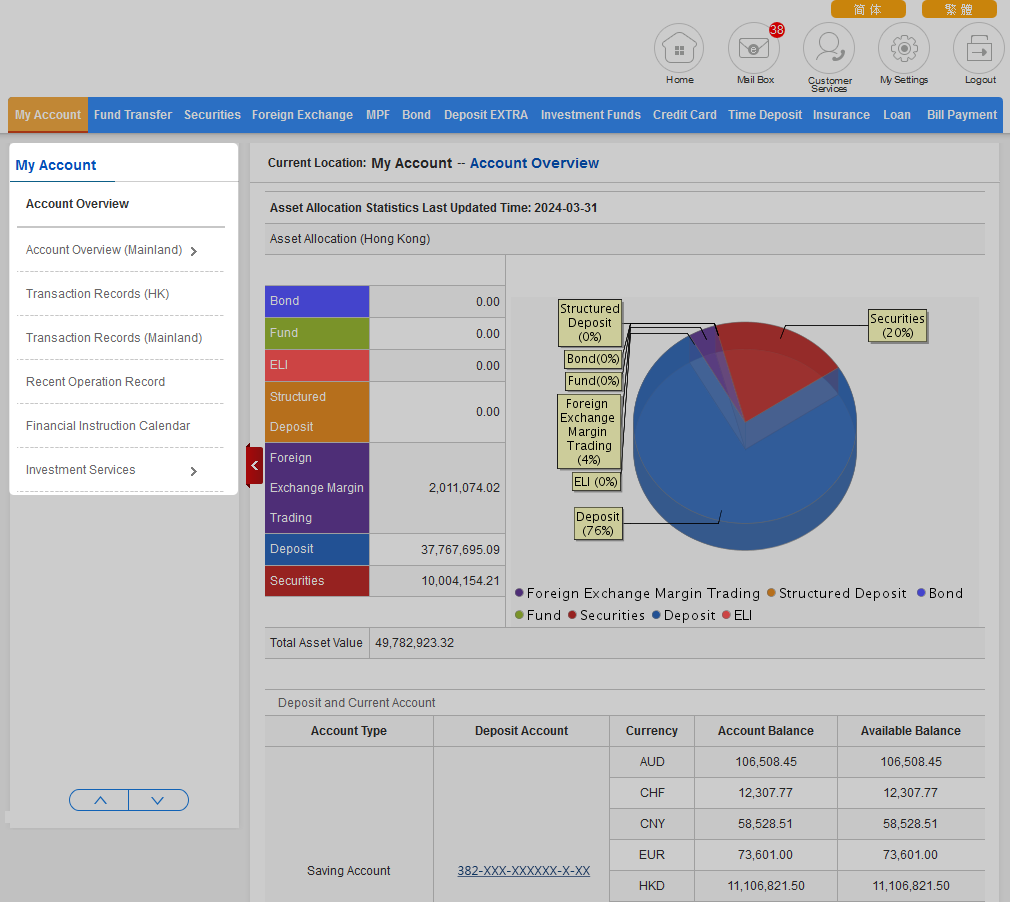
Task: Switch language to Simplified Chinese
Action: [867, 9]
